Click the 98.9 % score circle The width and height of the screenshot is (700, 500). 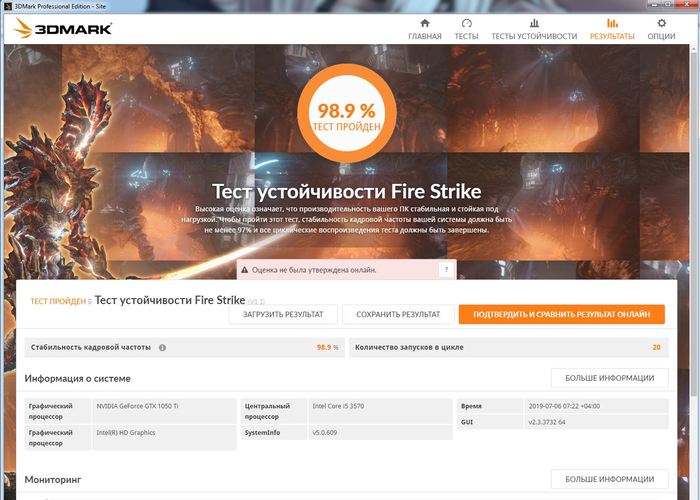click(347, 113)
